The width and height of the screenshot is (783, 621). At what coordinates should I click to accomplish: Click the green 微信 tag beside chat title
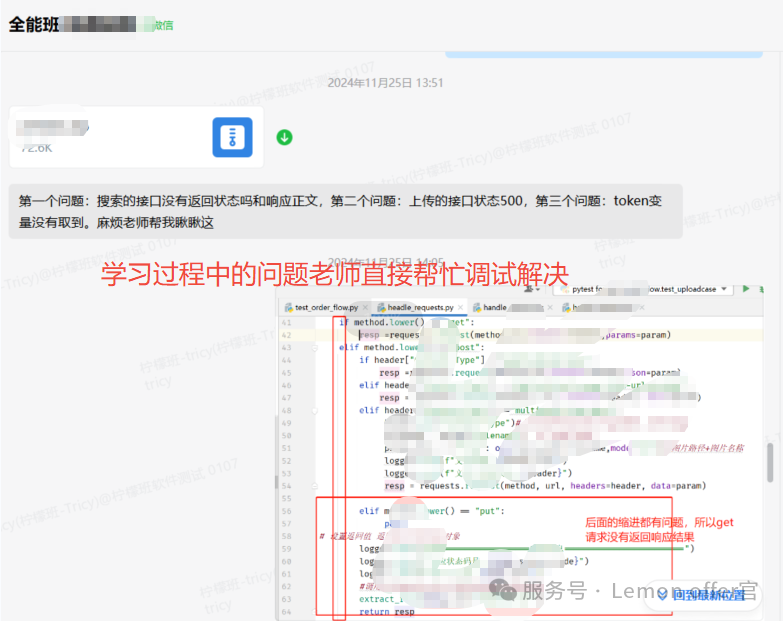tap(163, 25)
